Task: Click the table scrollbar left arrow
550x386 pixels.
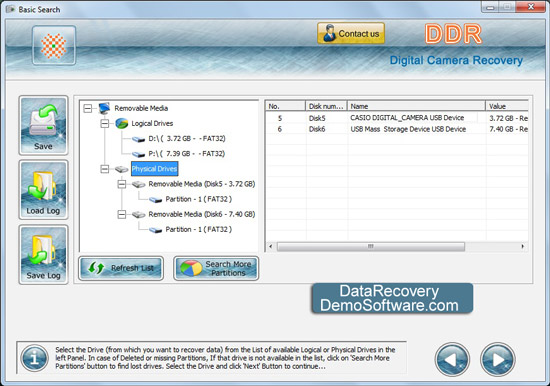Action: click(270, 246)
